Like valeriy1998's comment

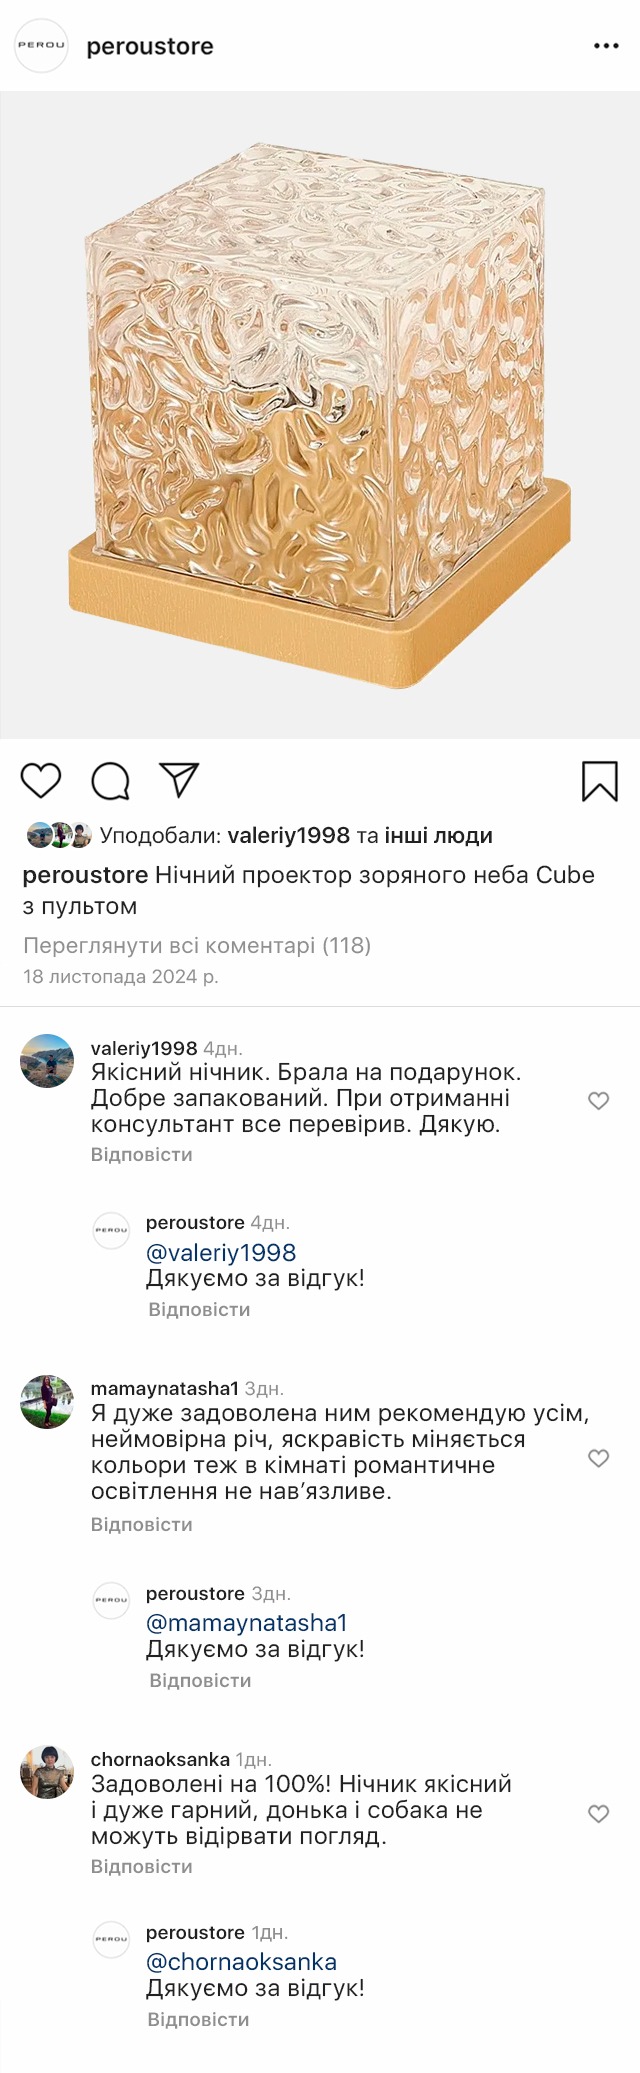598,1101
